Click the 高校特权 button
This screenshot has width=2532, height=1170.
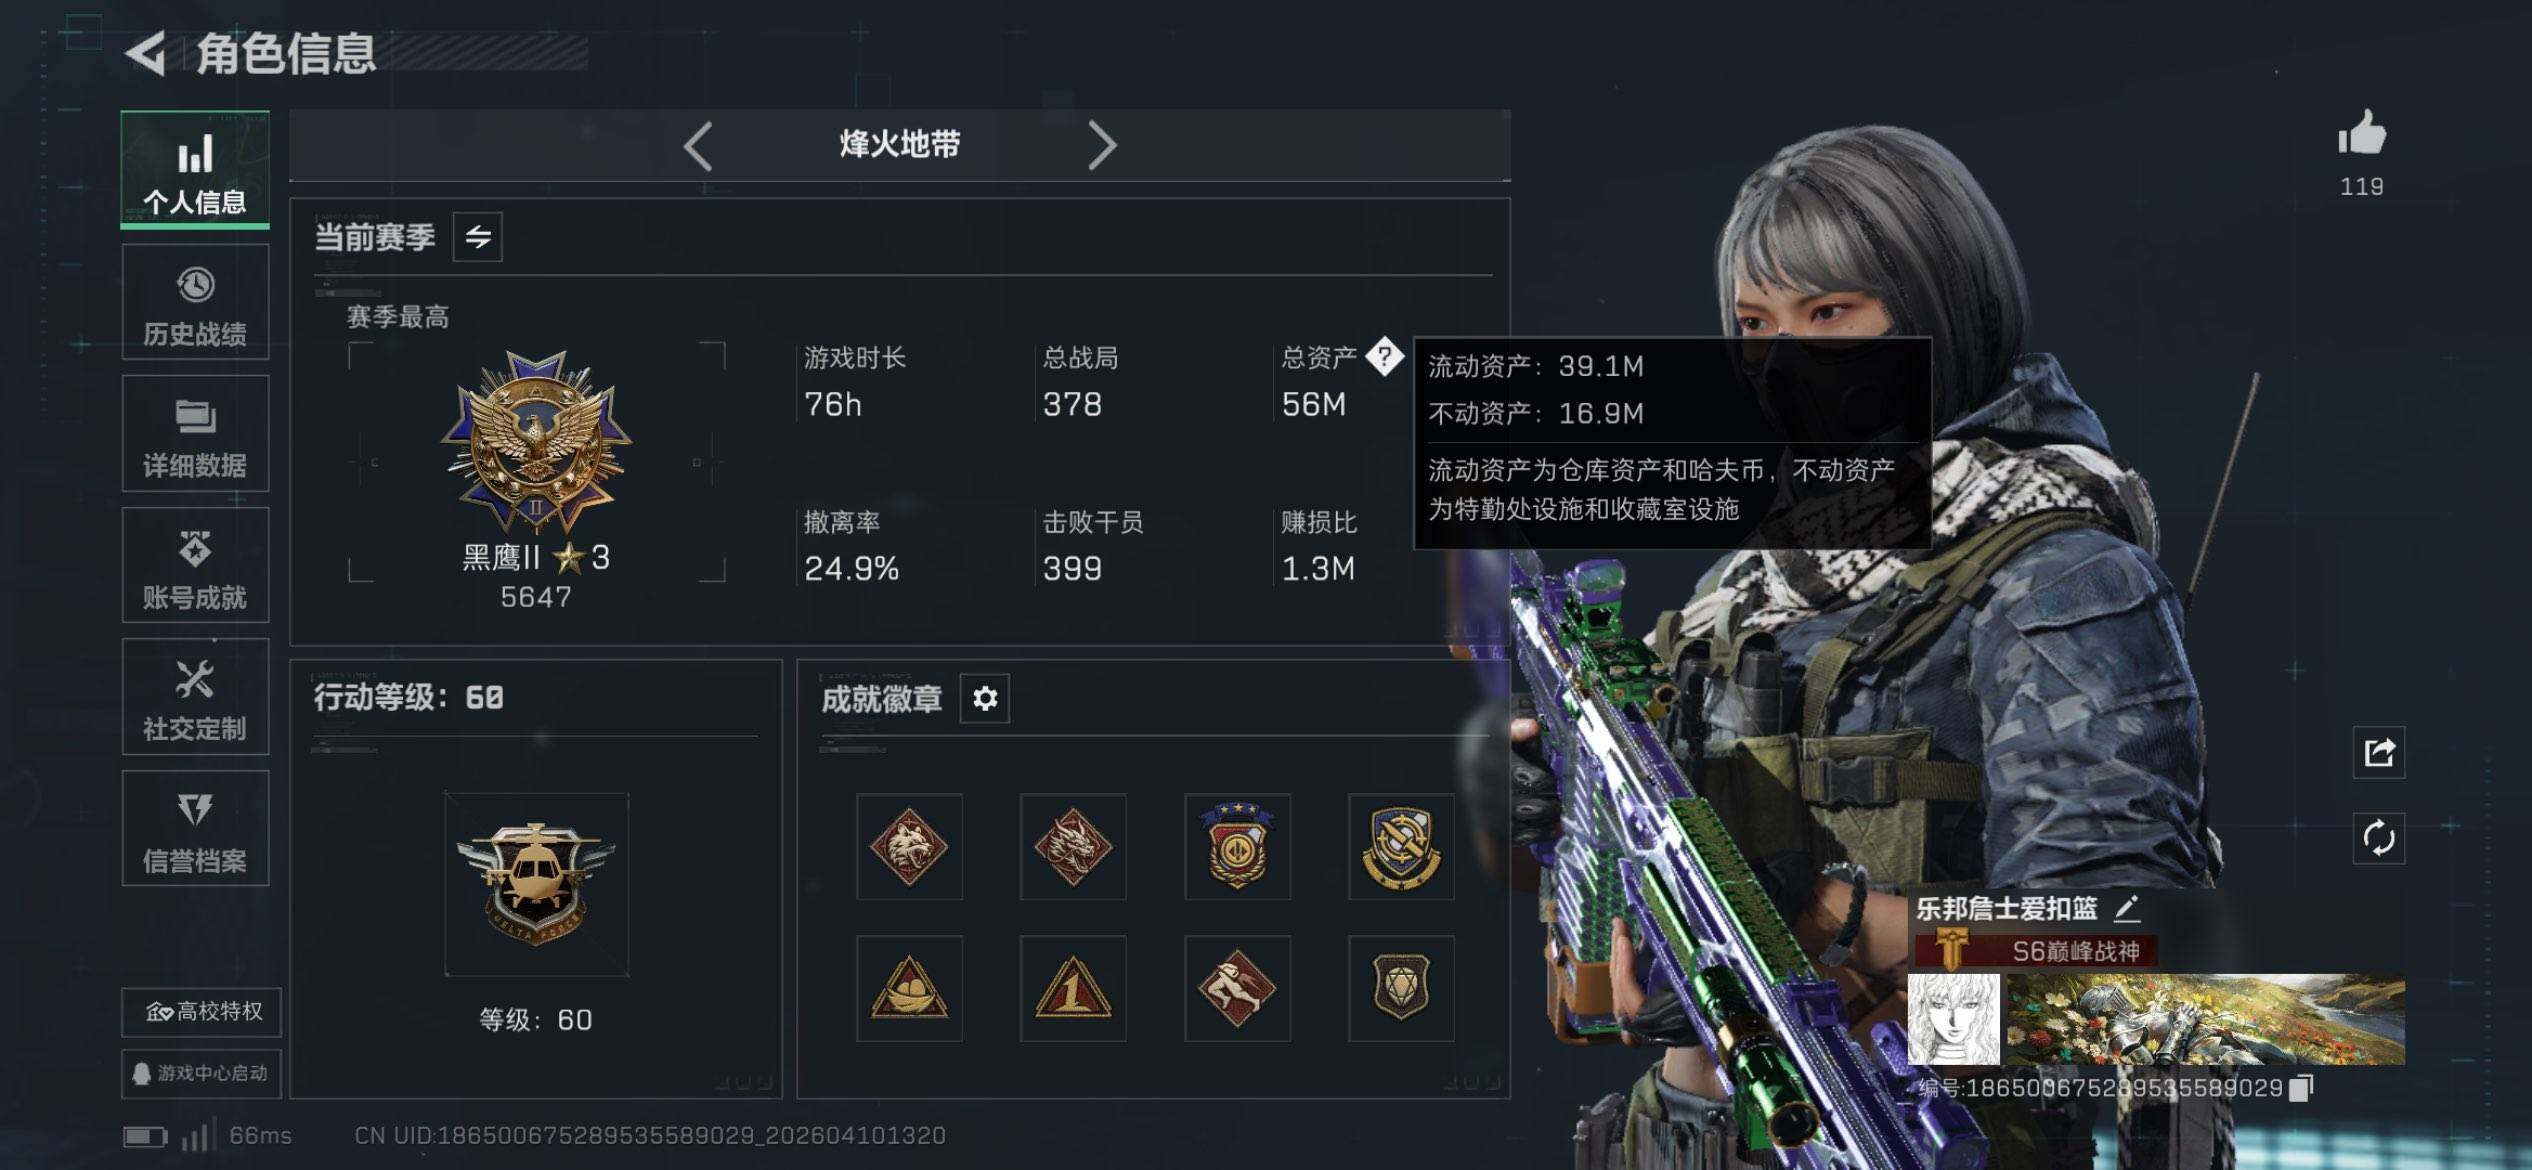coord(201,1012)
